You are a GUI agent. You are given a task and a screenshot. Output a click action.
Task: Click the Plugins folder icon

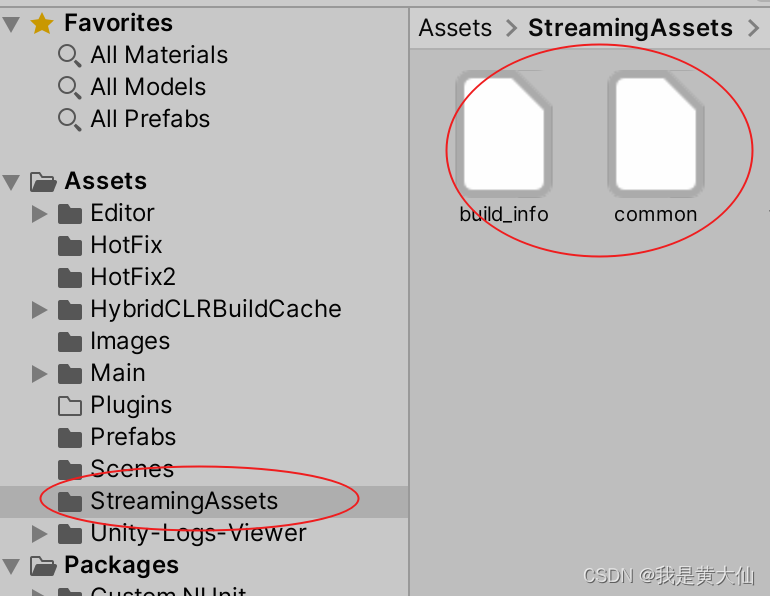point(70,406)
